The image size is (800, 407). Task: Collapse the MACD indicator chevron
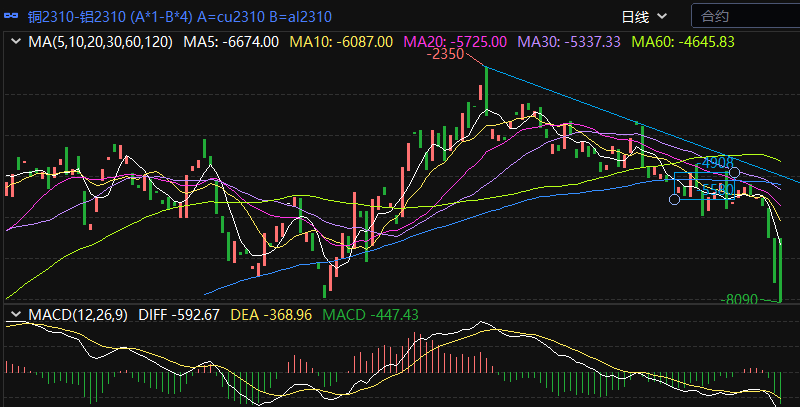(x=15, y=315)
